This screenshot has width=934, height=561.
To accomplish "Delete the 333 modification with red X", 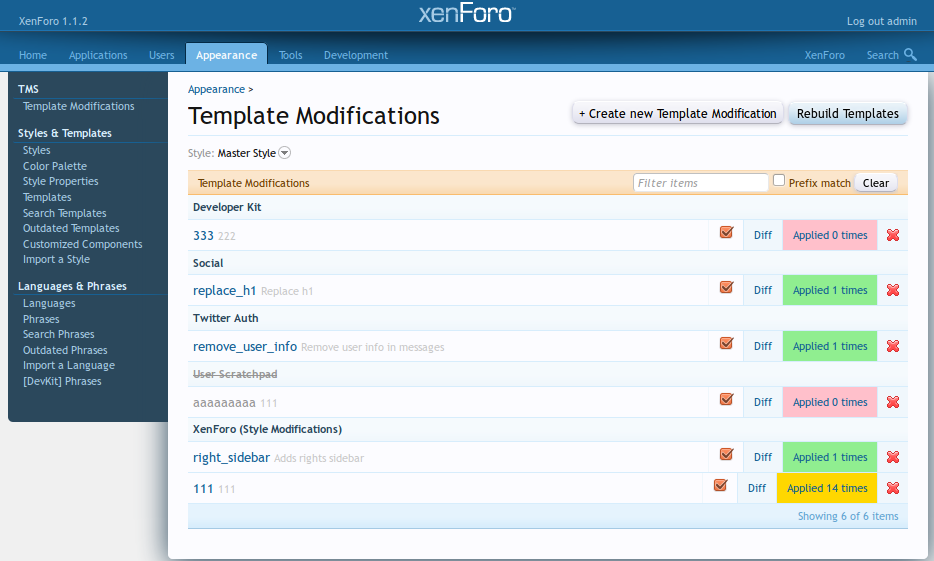I will pos(893,235).
